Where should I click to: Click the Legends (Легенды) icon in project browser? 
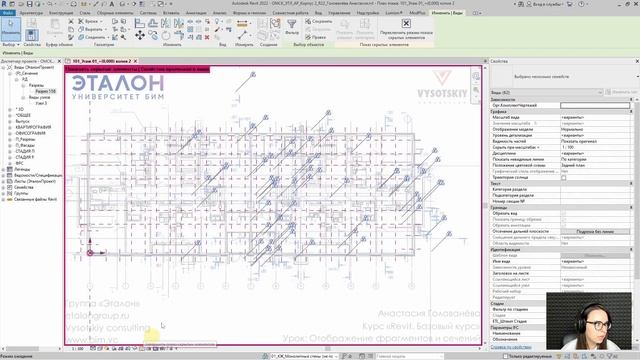(10, 169)
